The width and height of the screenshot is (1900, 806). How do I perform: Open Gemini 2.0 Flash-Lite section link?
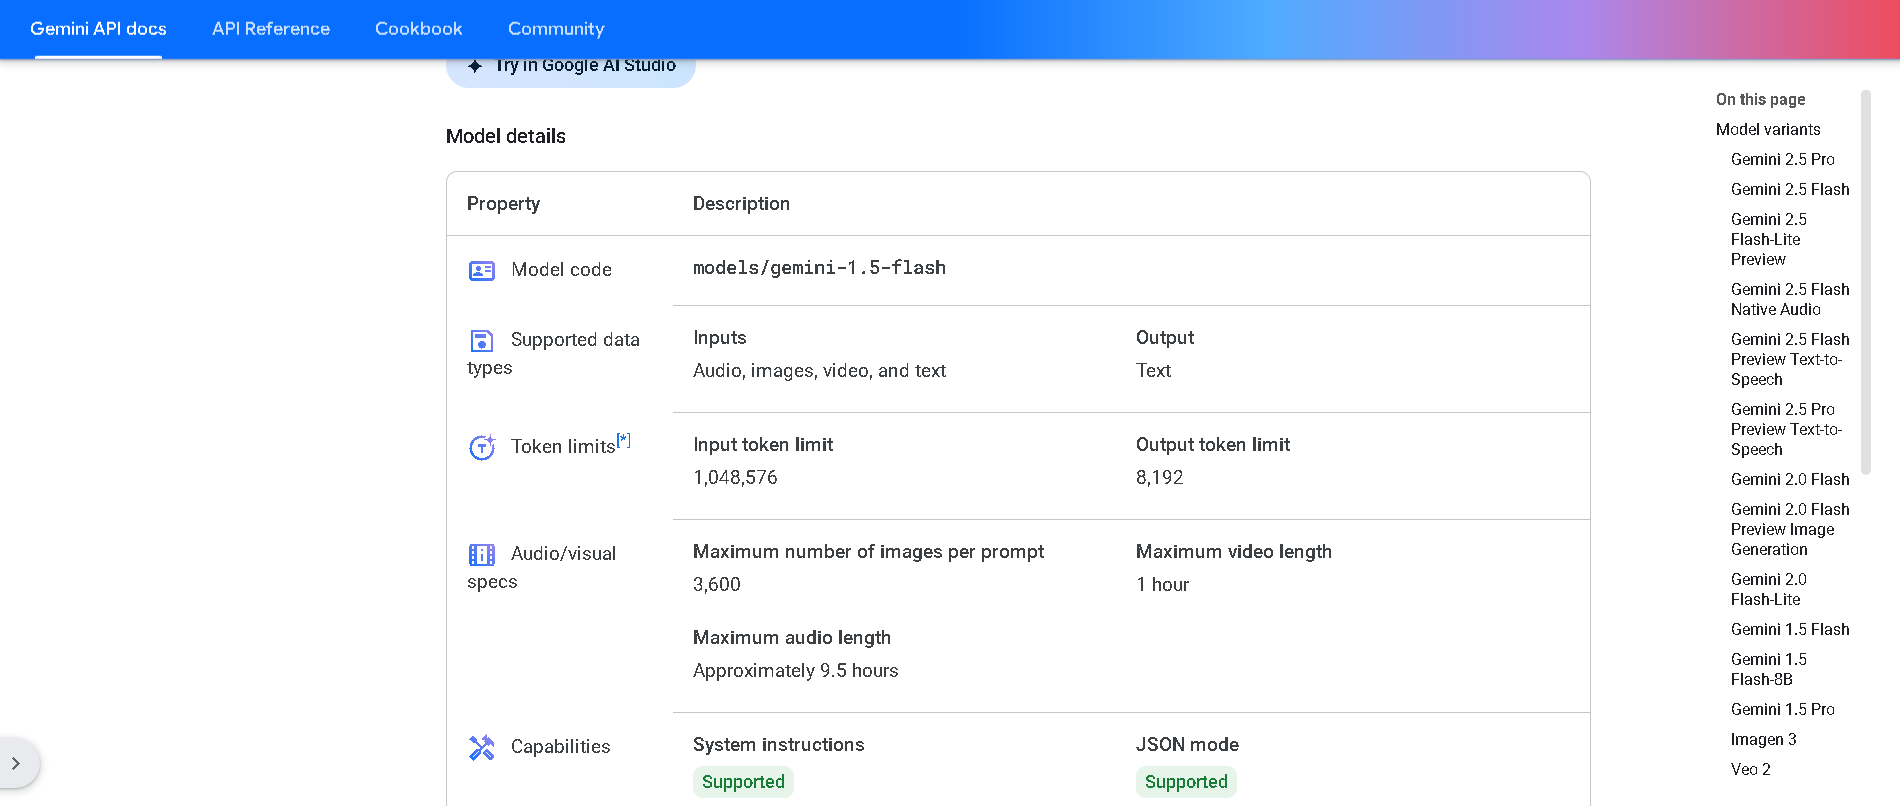point(1768,589)
